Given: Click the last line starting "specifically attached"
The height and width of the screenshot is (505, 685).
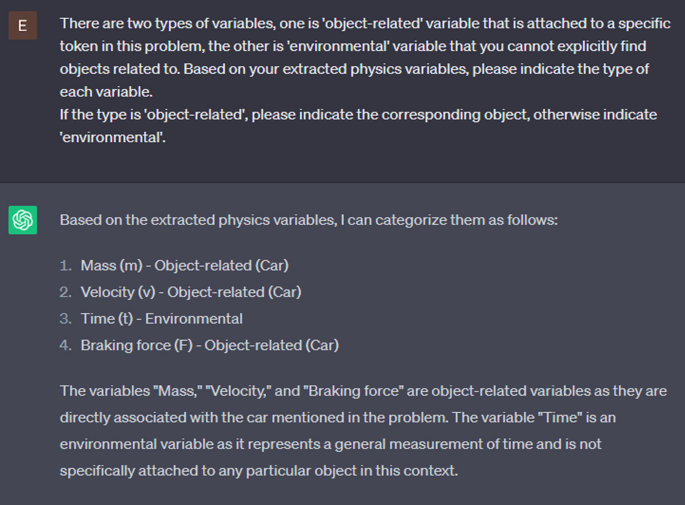Looking at the screenshot, I should click(x=258, y=469).
